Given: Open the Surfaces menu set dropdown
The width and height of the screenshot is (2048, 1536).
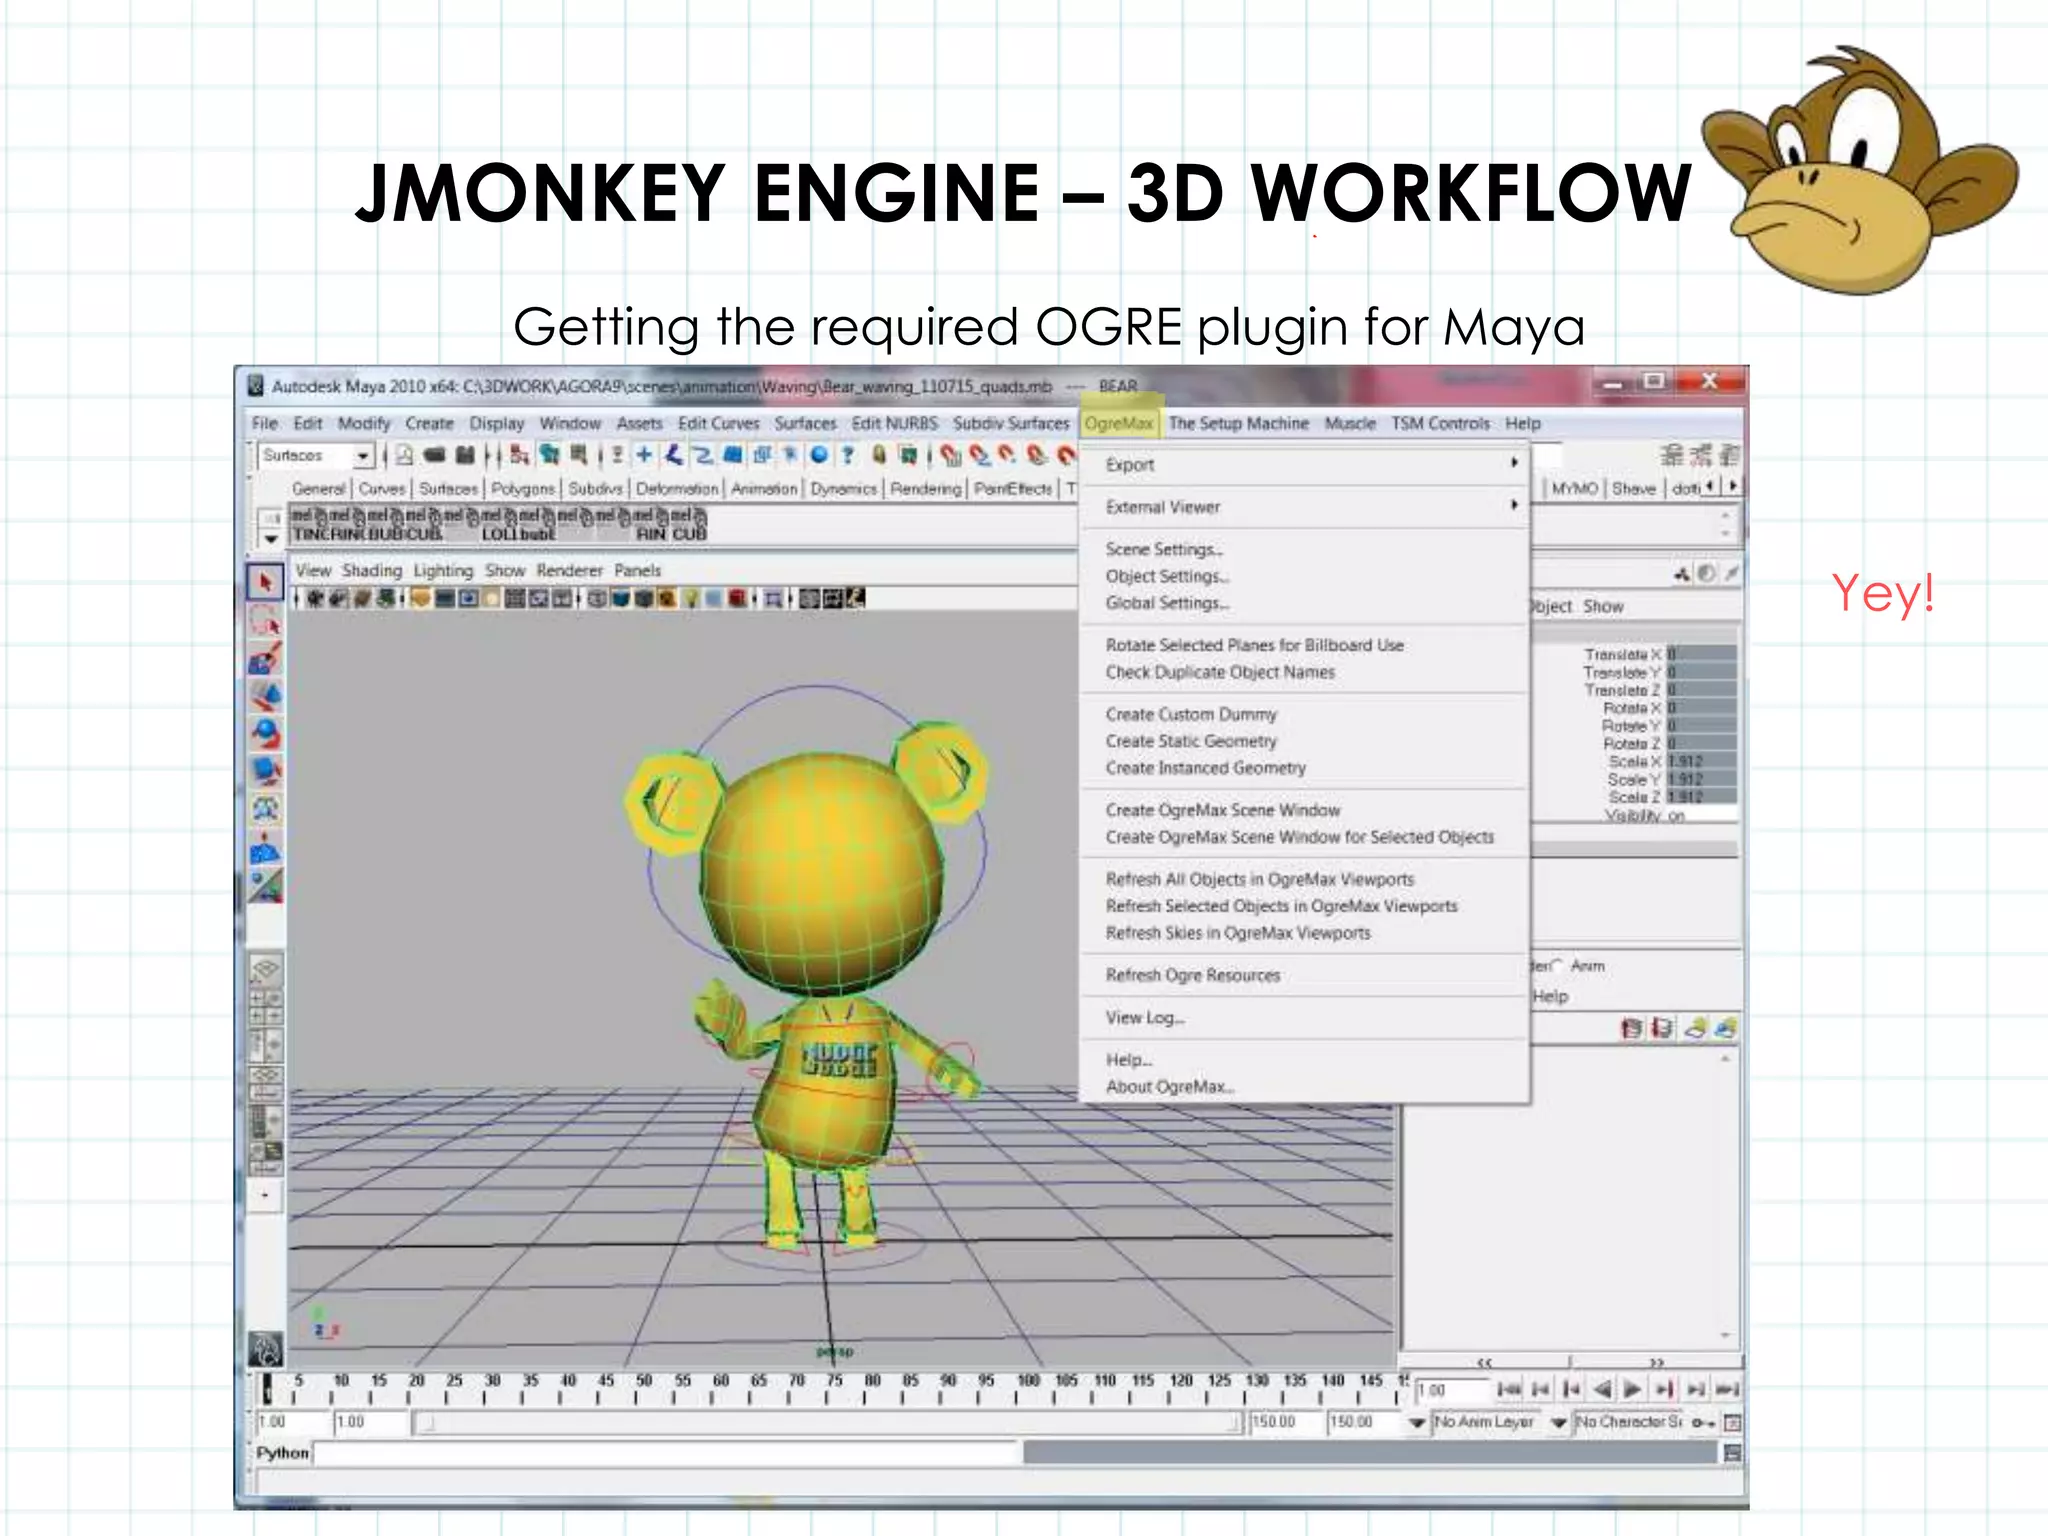Looking at the screenshot, I should coord(363,456).
